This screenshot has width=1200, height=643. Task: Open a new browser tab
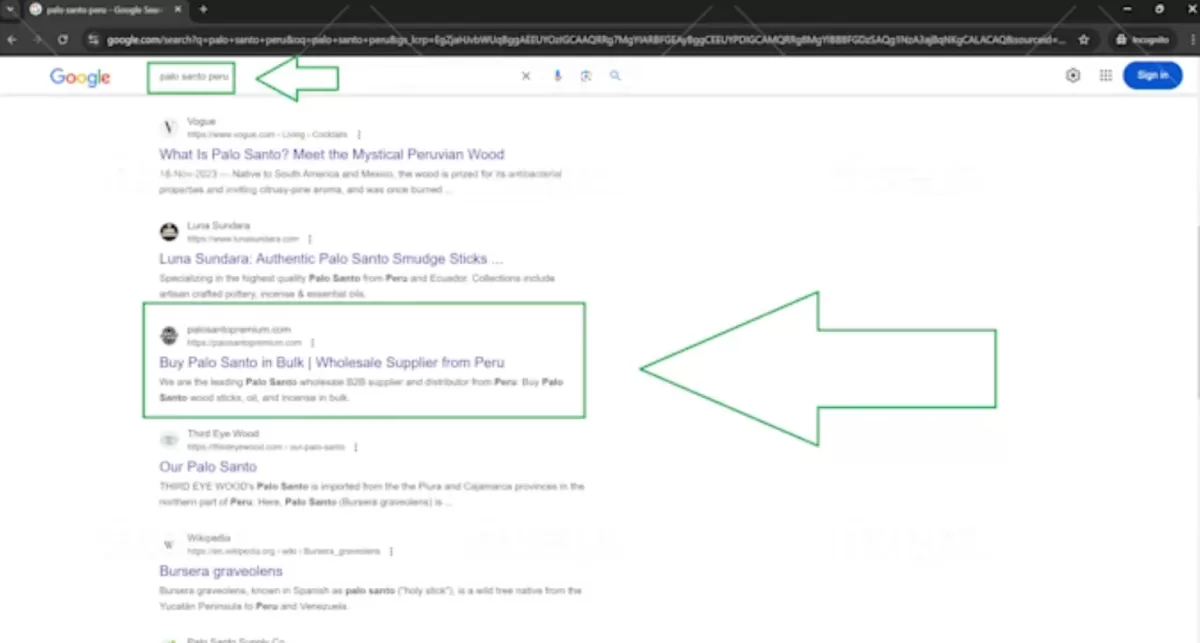pos(203,9)
